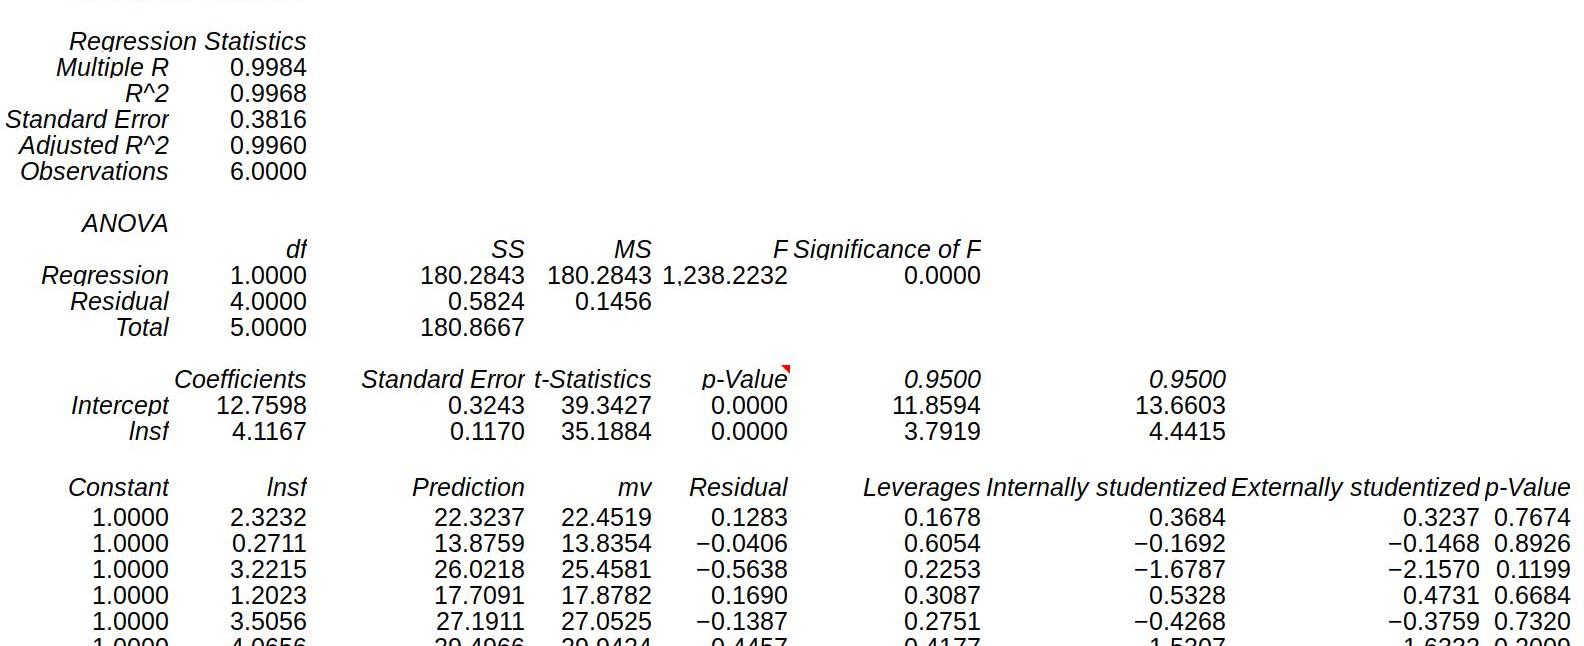Click the Observations value 6.0000
1584x646 pixels.
pos(268,171)
